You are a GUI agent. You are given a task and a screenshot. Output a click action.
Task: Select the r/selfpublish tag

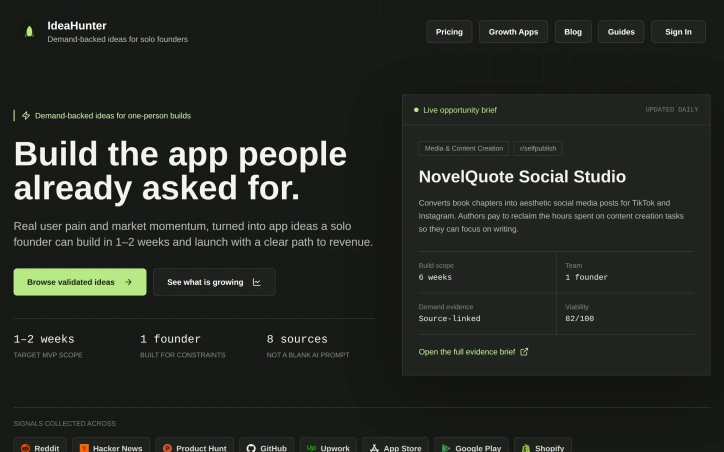tap(538, 148)
